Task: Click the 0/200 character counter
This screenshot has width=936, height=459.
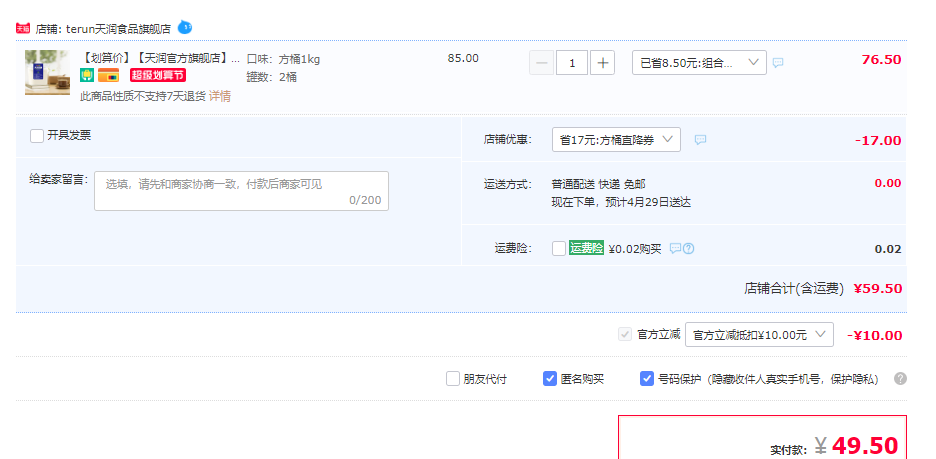Action: pos(365,201)
